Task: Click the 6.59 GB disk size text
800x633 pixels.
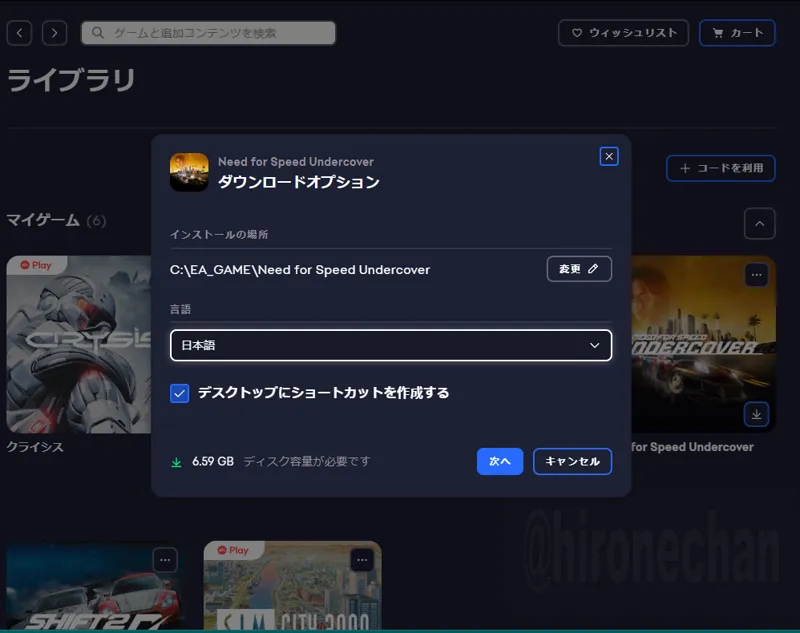Action: point(213,462)
